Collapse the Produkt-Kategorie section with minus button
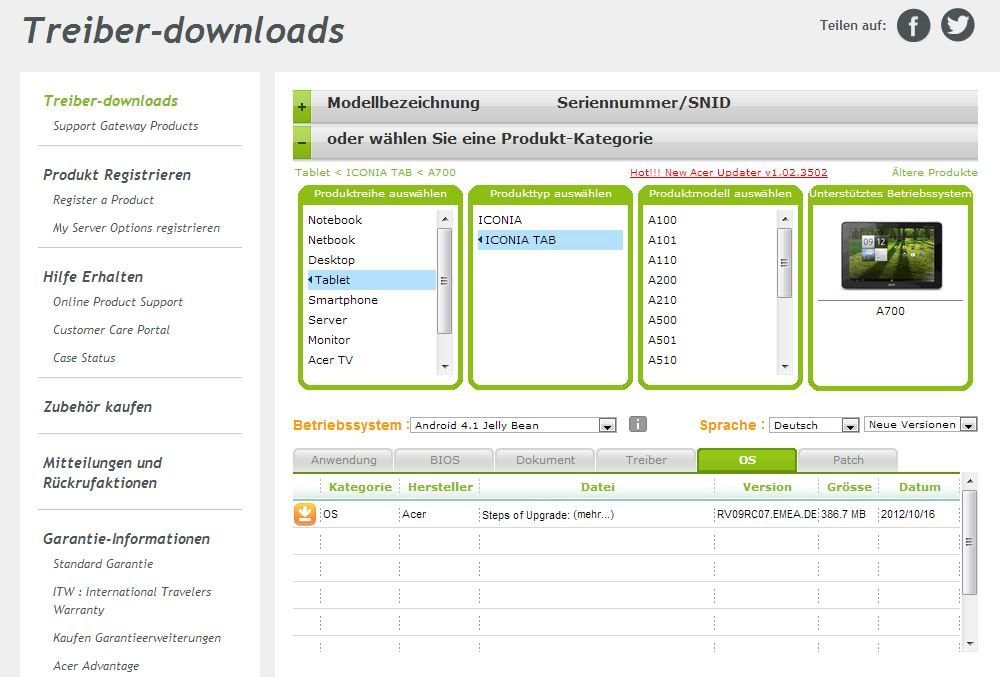Viewport: 1000px width, 677px height. 302,142
